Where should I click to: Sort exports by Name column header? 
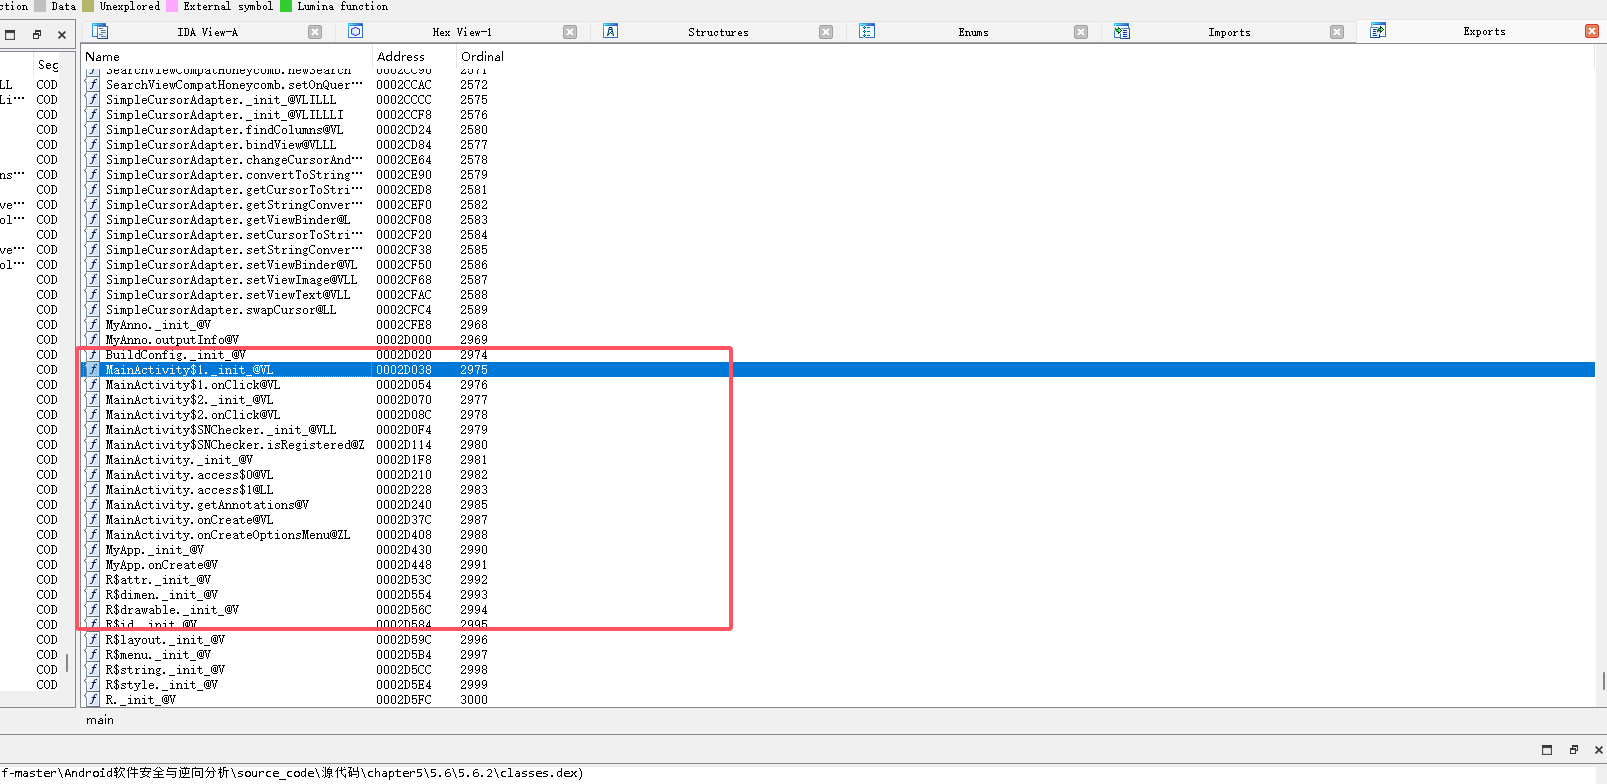coord(103,57)
